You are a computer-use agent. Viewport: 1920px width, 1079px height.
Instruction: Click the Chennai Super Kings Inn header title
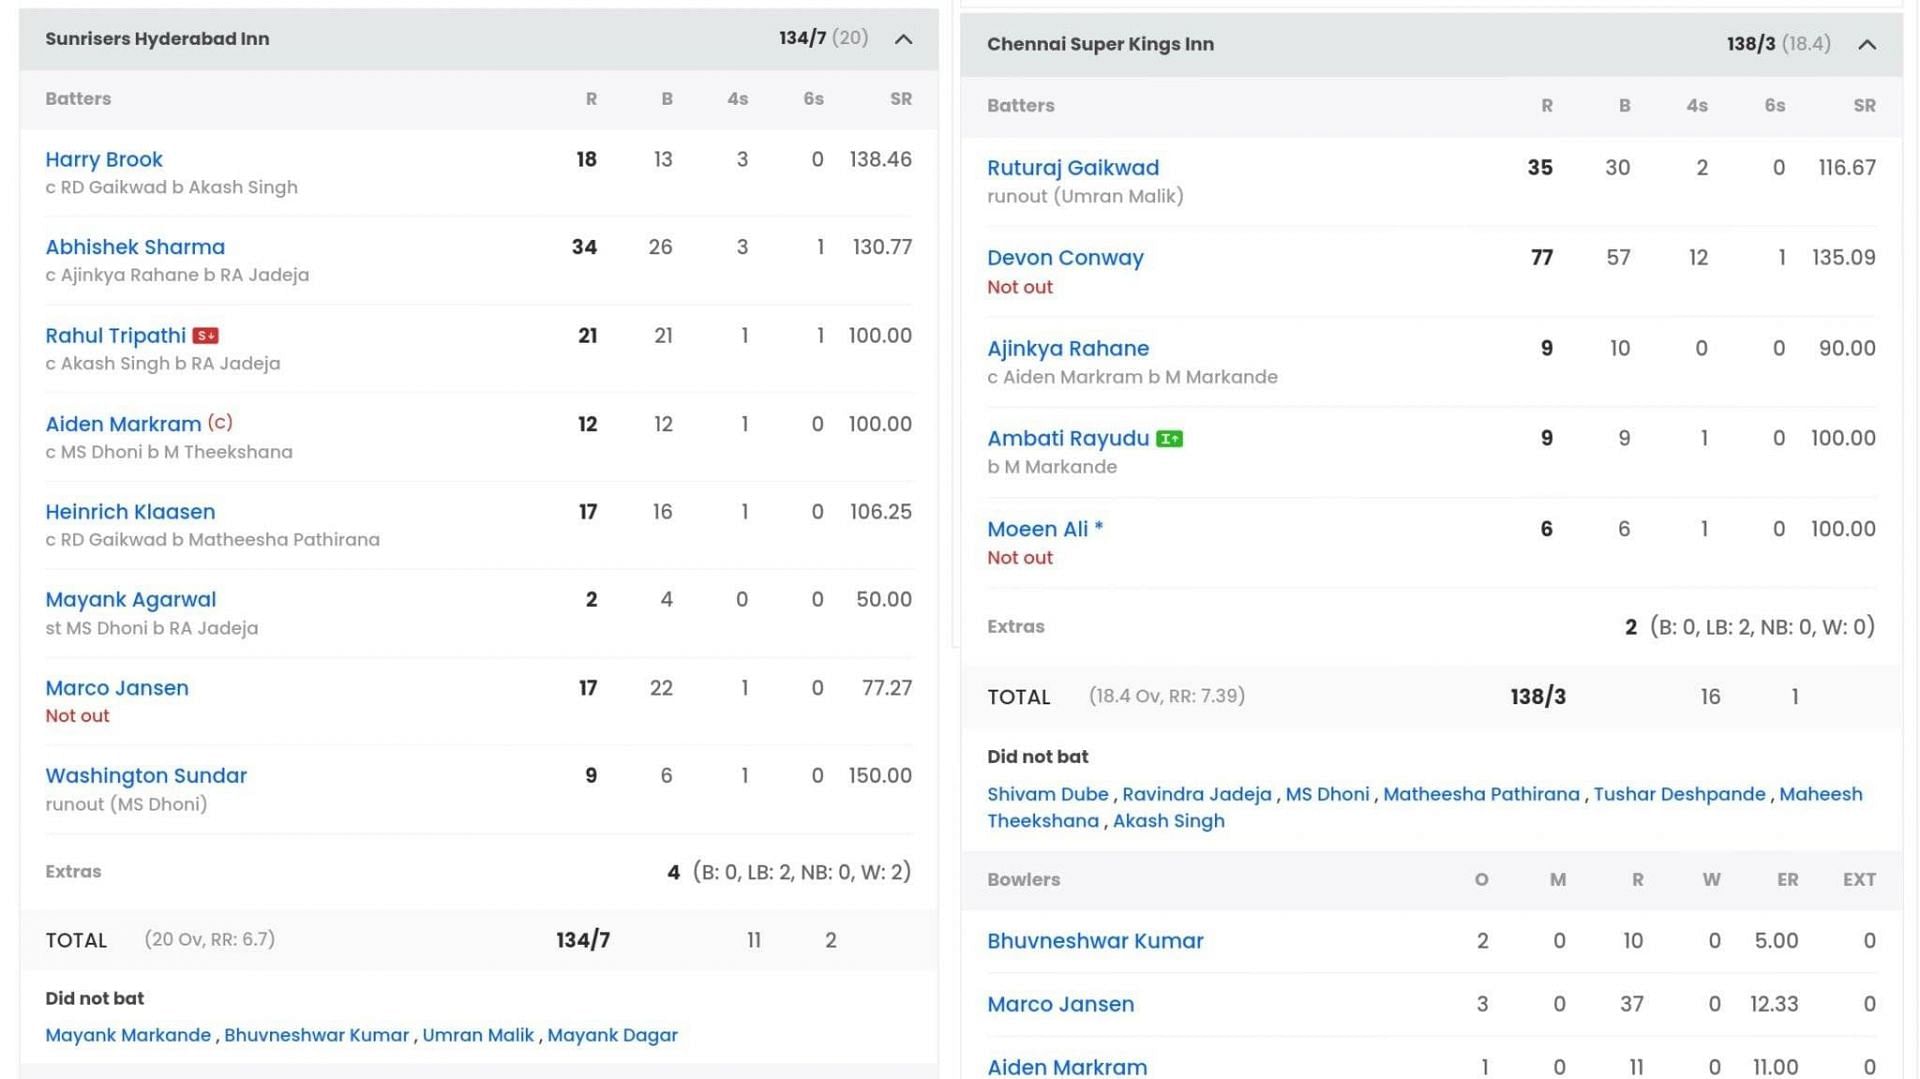pyautogui.click(x=1100, y=45)
